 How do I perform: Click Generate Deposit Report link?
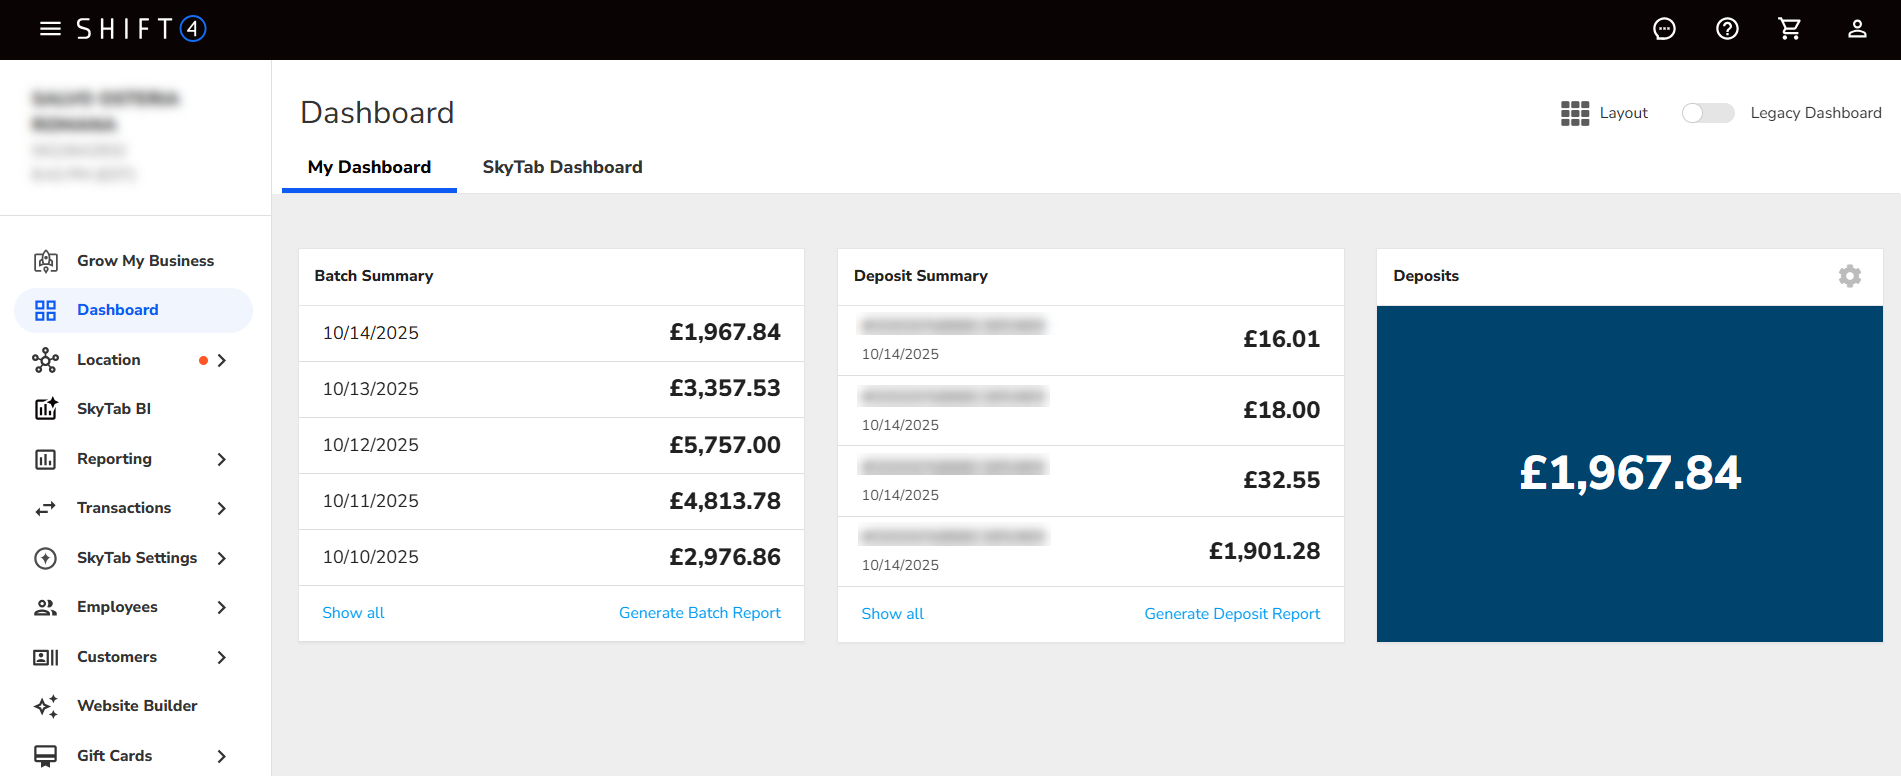1231,614
